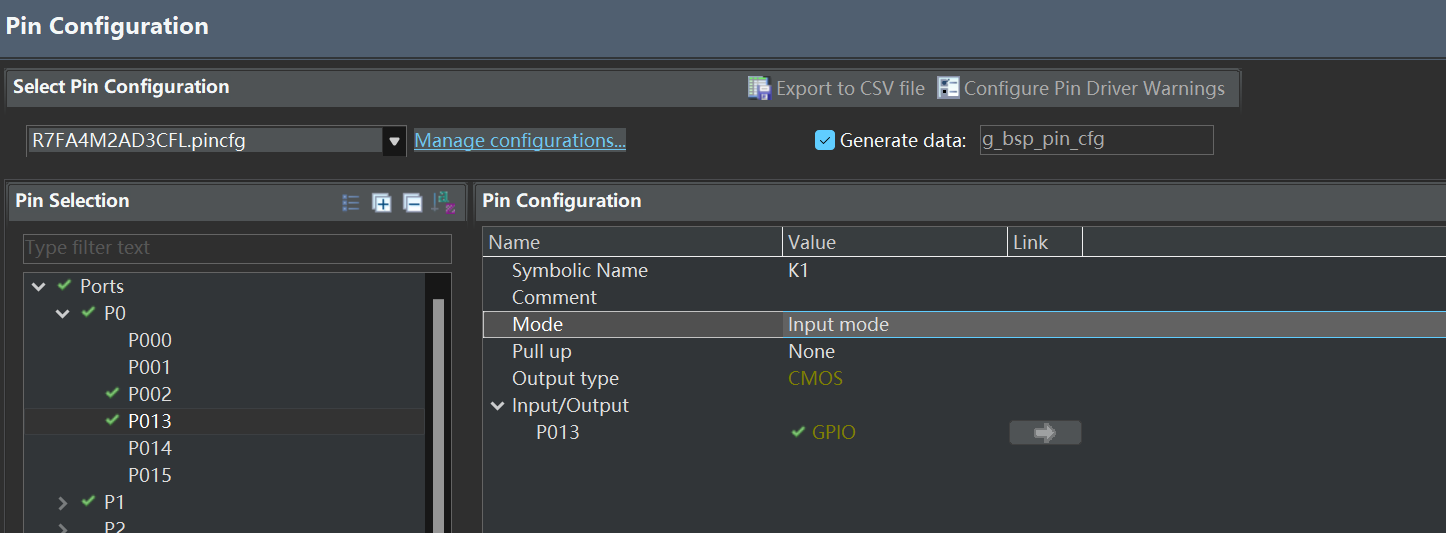Click the Select Pin Configuration section title
The width and height of the screenshot is (1446, 533).
coord(121,87)
